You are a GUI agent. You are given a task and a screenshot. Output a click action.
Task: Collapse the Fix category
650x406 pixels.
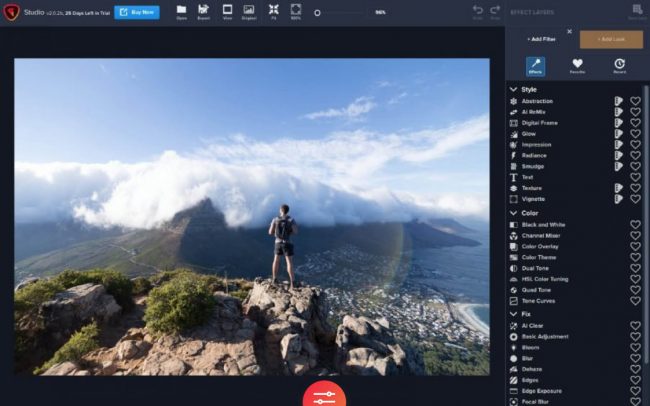click(x=514, y=315)
